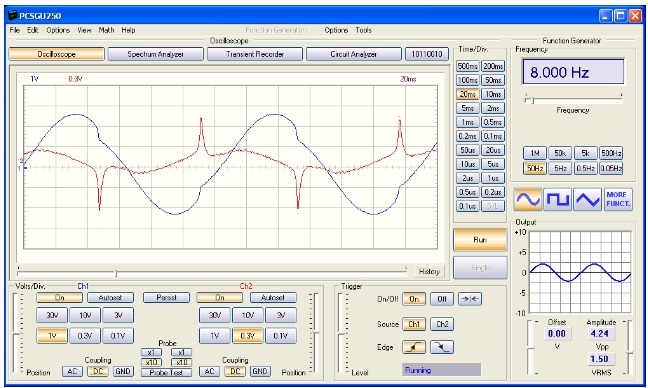
Task: Select Ch2 AC coupling
Action: [209, 371]
